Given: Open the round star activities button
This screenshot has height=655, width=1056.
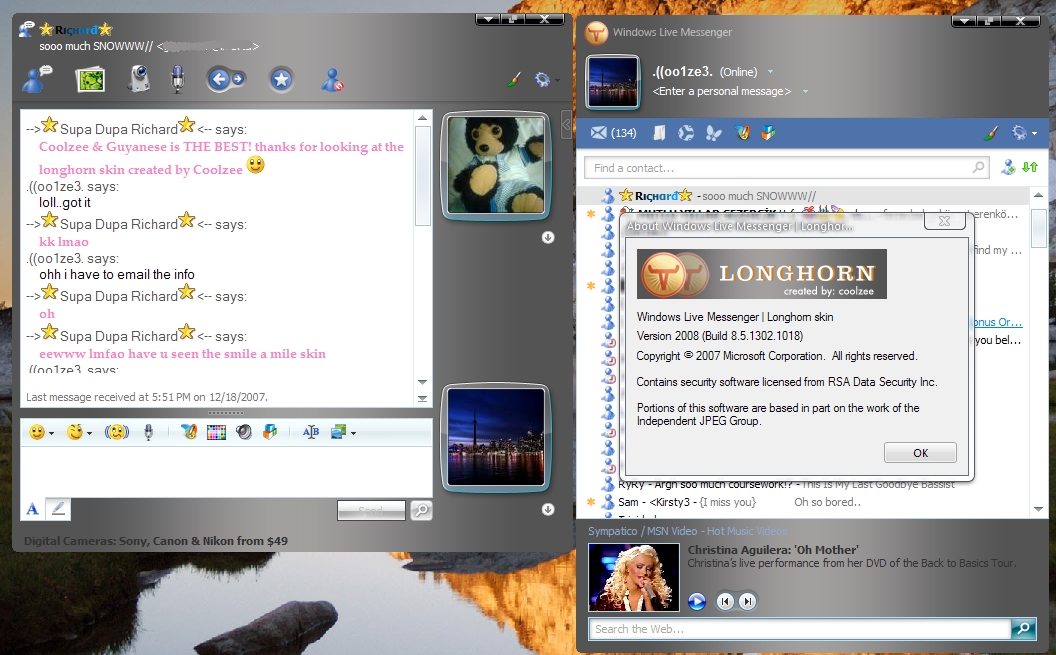Looking at the screenshot, I should tap(281, 79).
